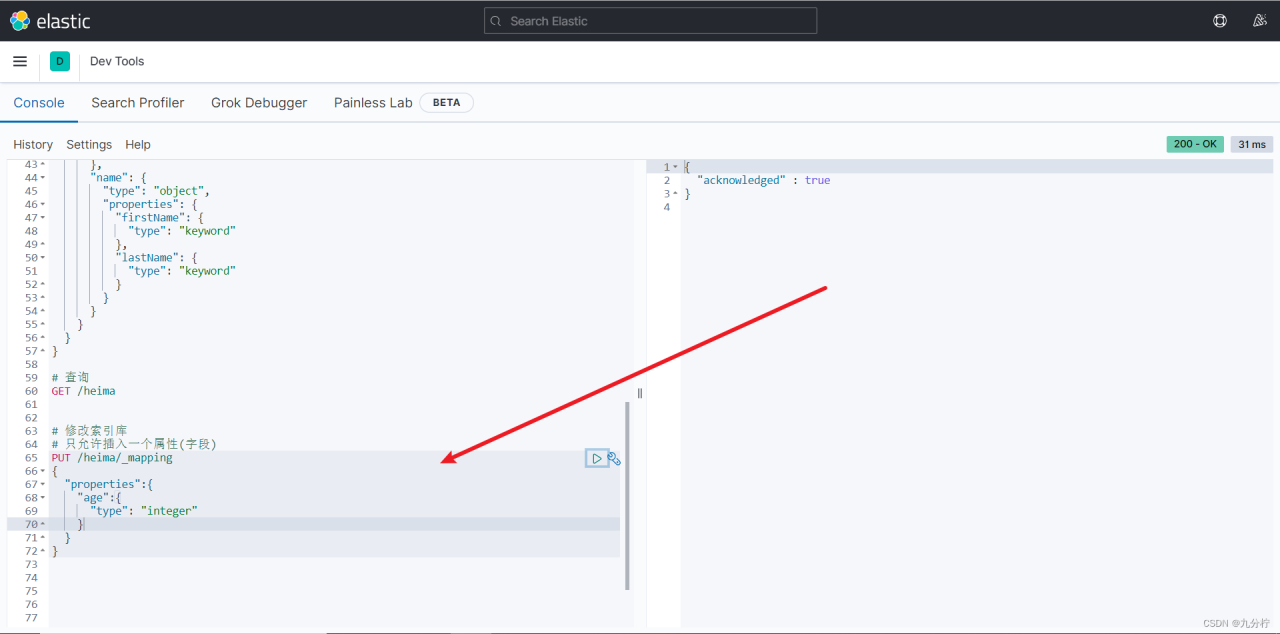Click the 31 ms time badge
This screenshot has height=634, width=1280.
click(1252, 144)
